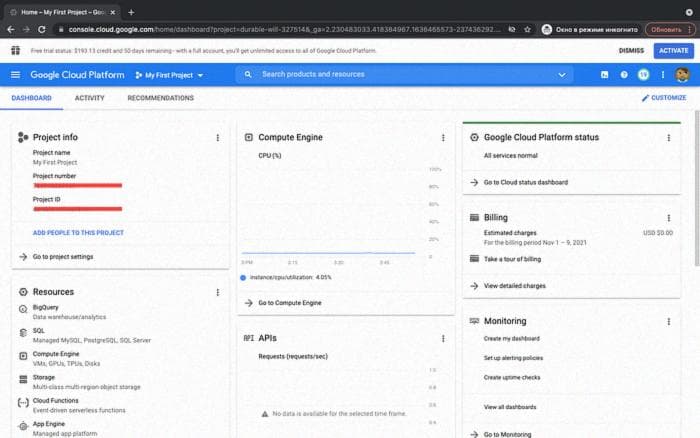Click the browser back arrow
This screenshot has width=700, height=438.
click(11, 29)
